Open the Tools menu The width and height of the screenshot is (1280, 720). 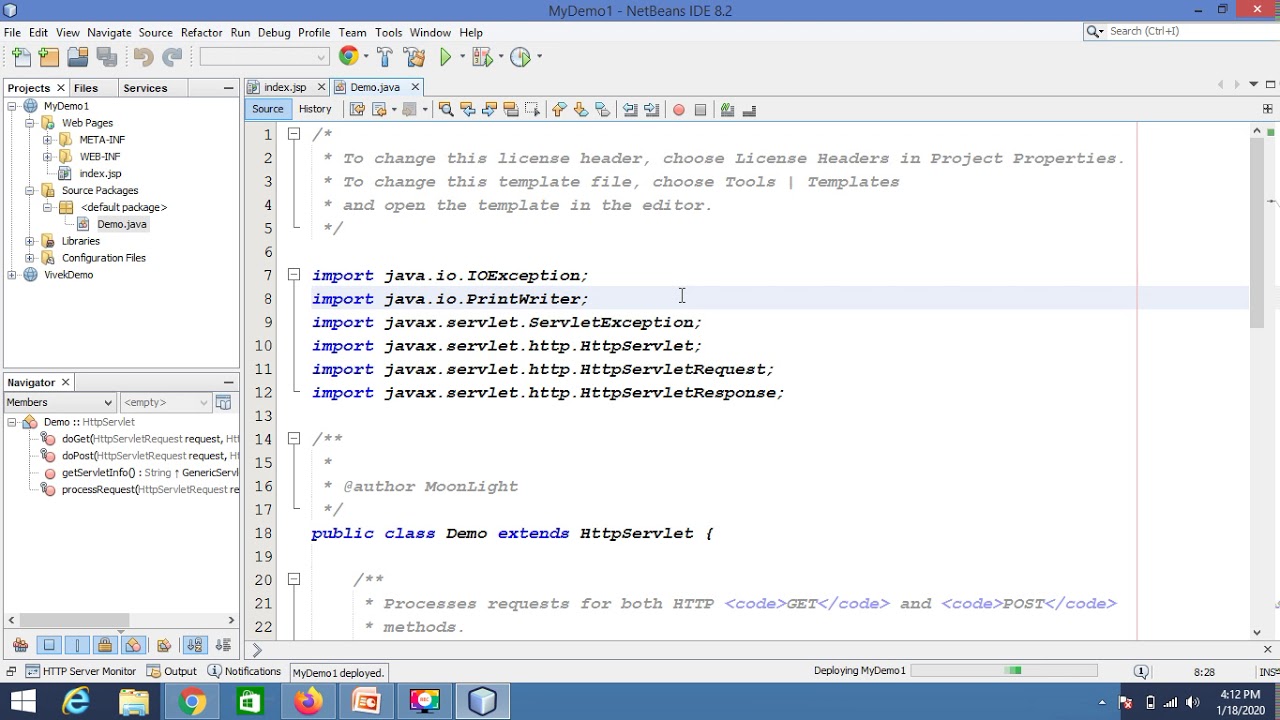388,32
